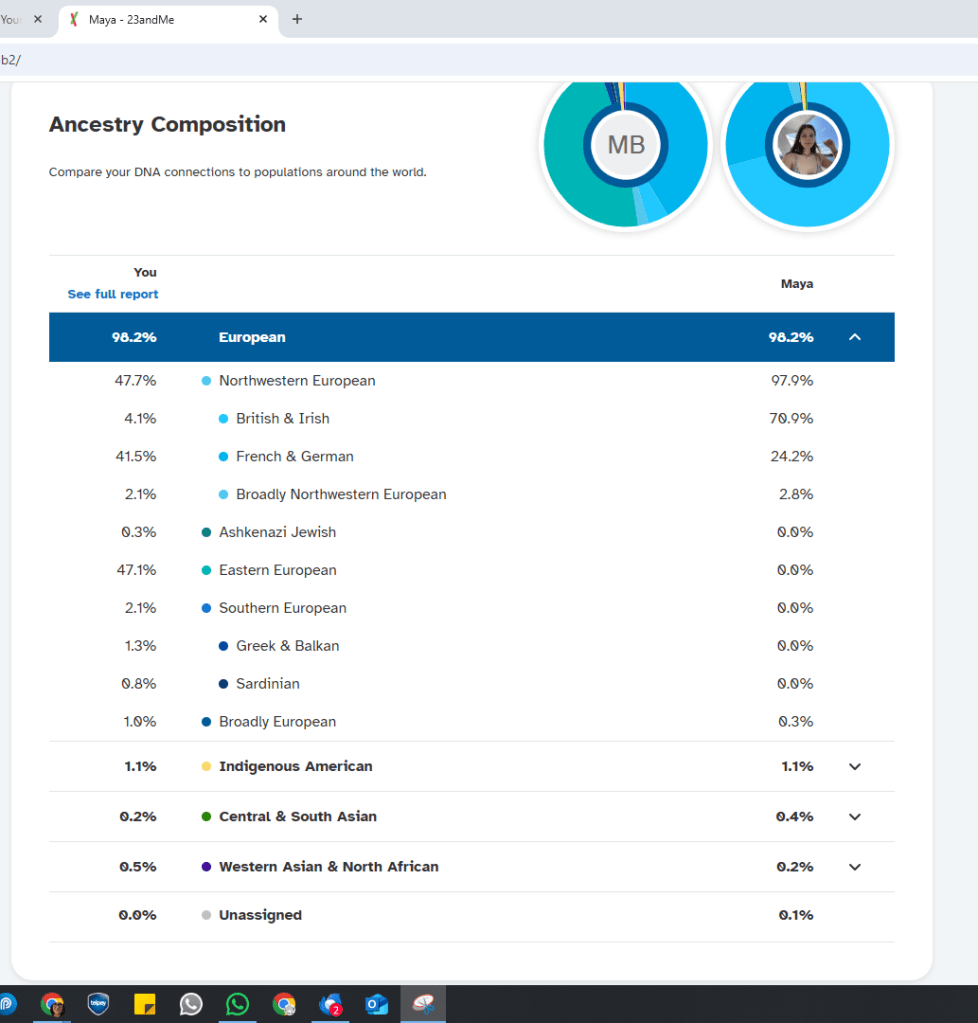Open Thunderbird icon with notification badge

coord(330,1004)
